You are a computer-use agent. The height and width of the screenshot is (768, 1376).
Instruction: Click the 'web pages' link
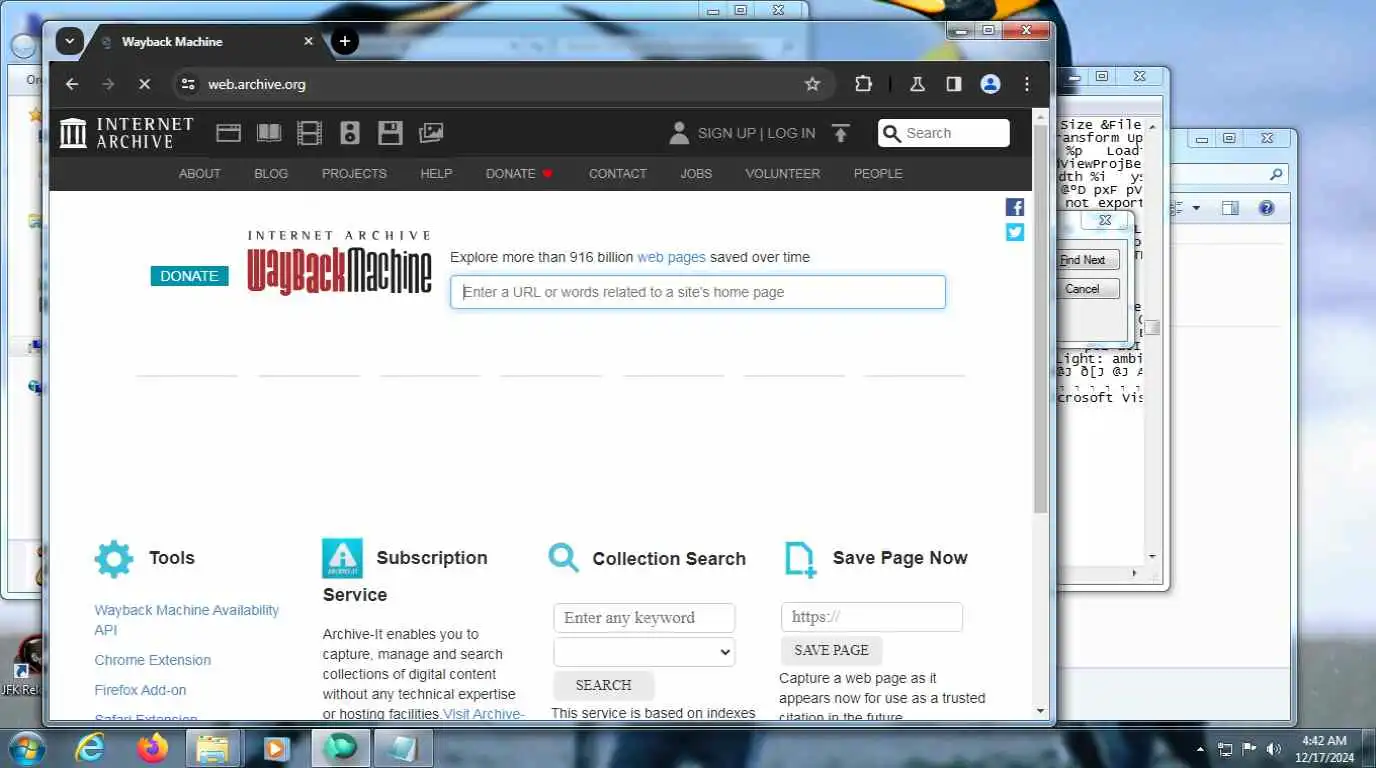tap(671, 257)
